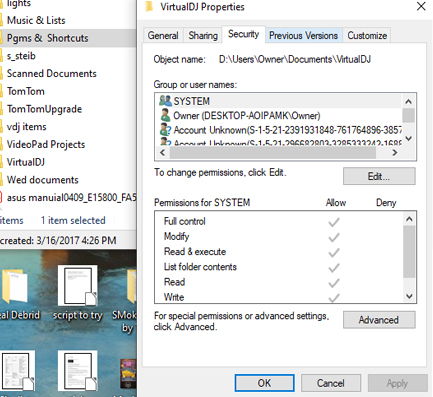Image resolution: width=433 pixels, height=397 pixels.
Task: Switch to the Customize tab
Action: tap(367, 35)
